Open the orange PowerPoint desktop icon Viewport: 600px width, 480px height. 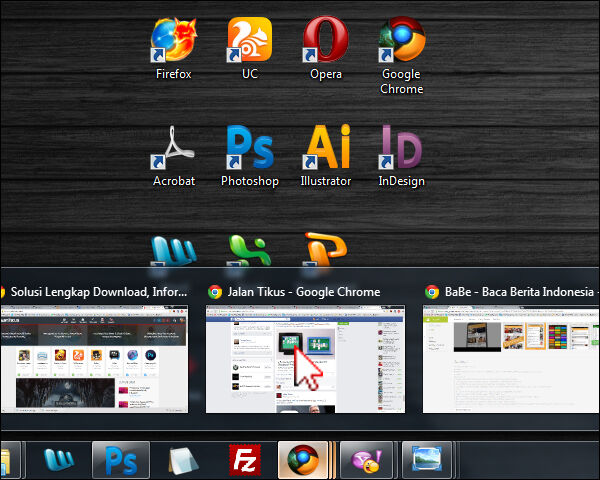pyautogui.click(x=326, y=250)
